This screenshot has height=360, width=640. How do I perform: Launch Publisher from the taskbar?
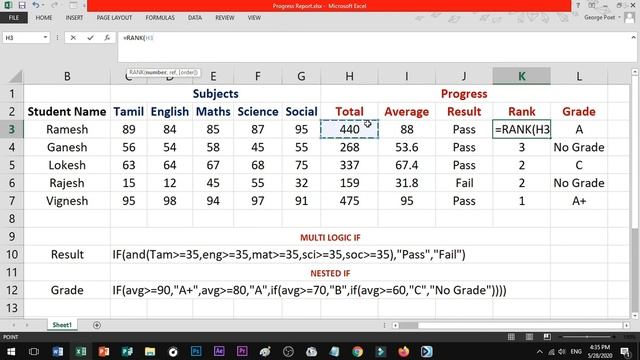127,351
